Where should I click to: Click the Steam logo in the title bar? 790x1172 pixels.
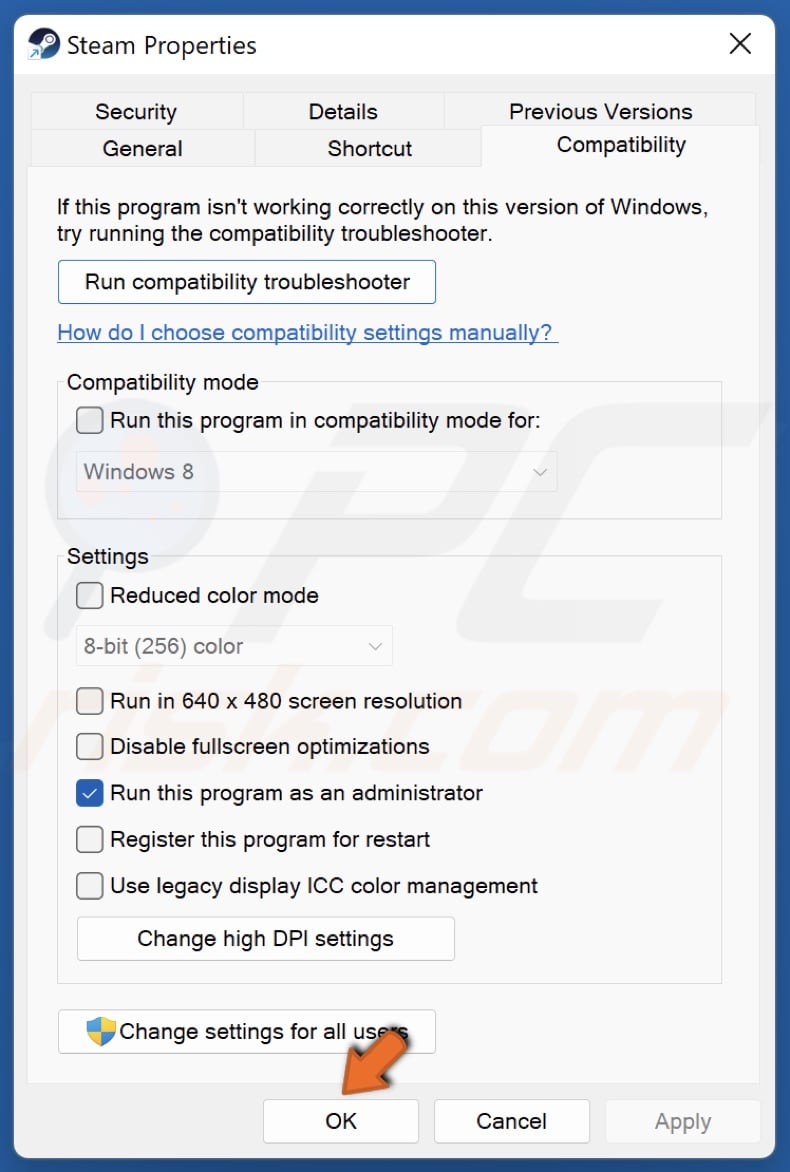pos(44,44)
